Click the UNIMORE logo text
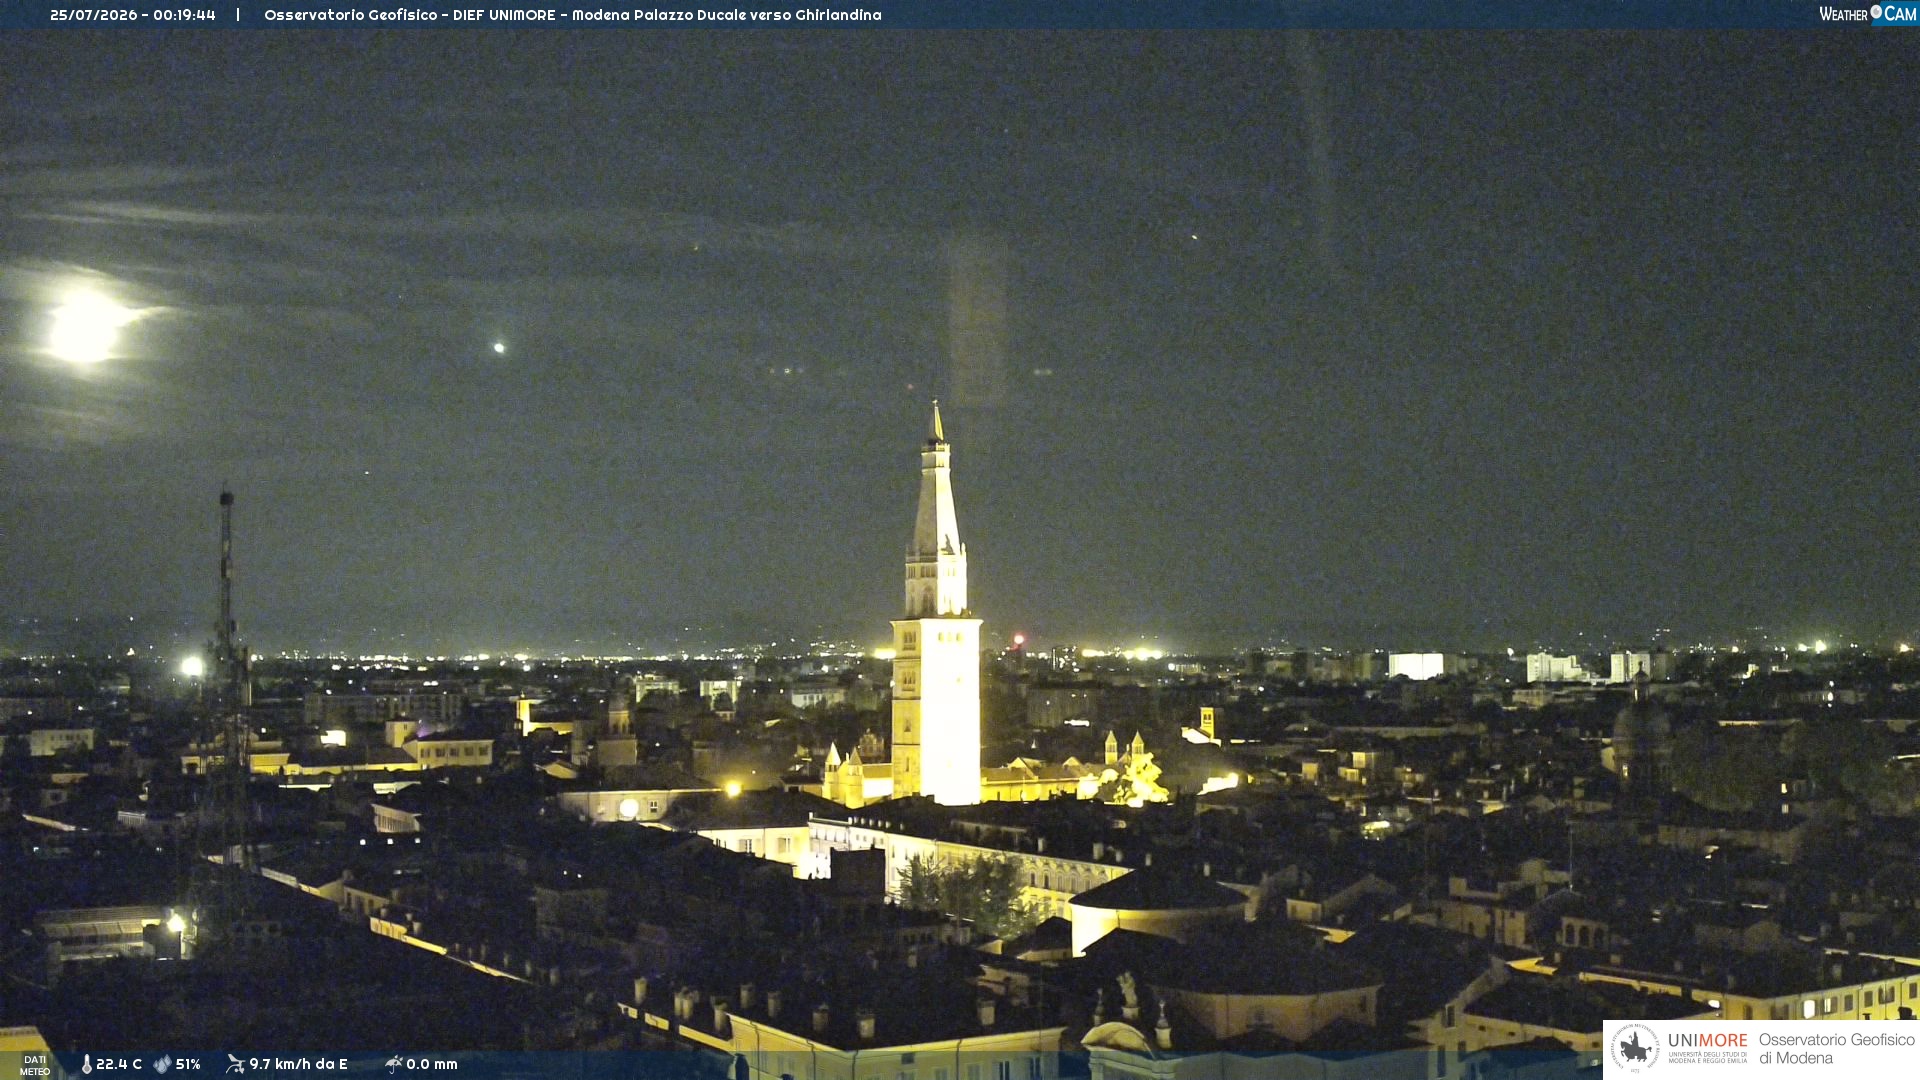This screenshot has width=1920, height=1080. click(1708, 1040)
